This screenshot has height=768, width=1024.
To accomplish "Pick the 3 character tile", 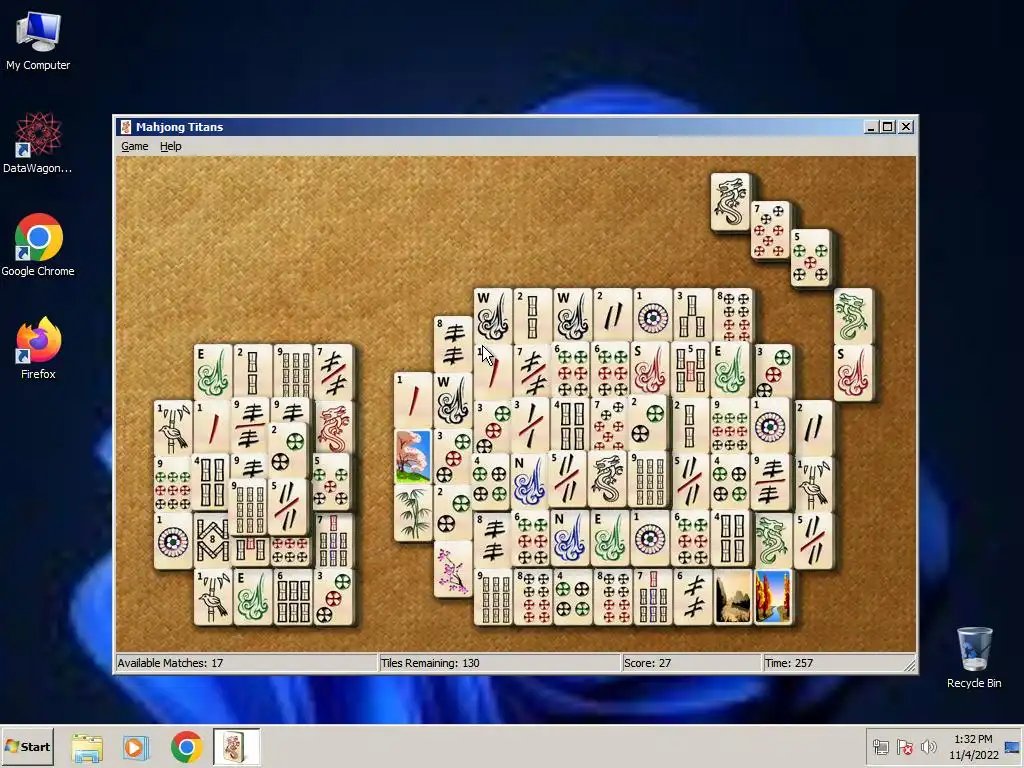I will point(530,426).
